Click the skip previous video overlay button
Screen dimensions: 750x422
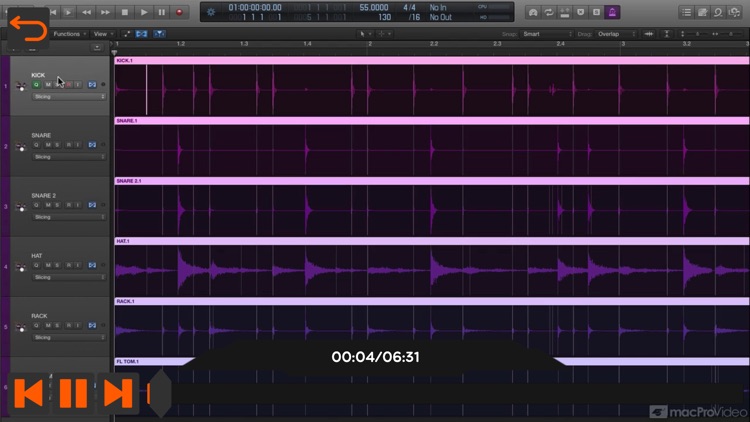click(x=28, y=393)
